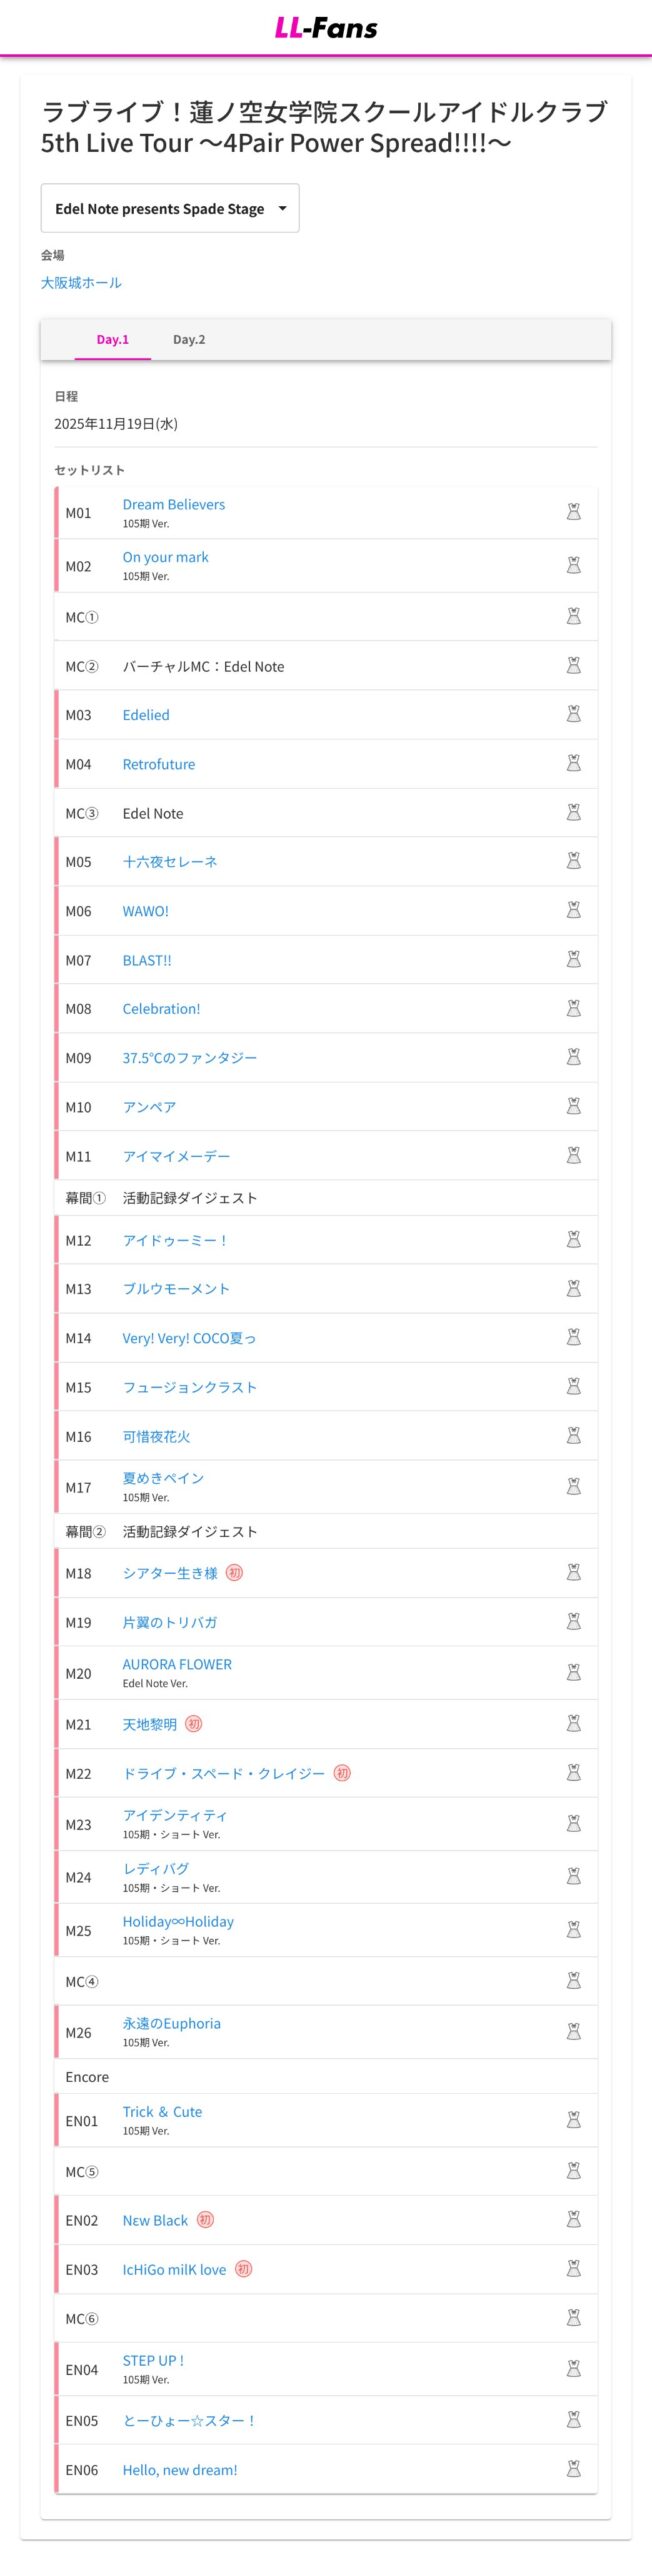Open the song Retrofuture

point(159,764)
